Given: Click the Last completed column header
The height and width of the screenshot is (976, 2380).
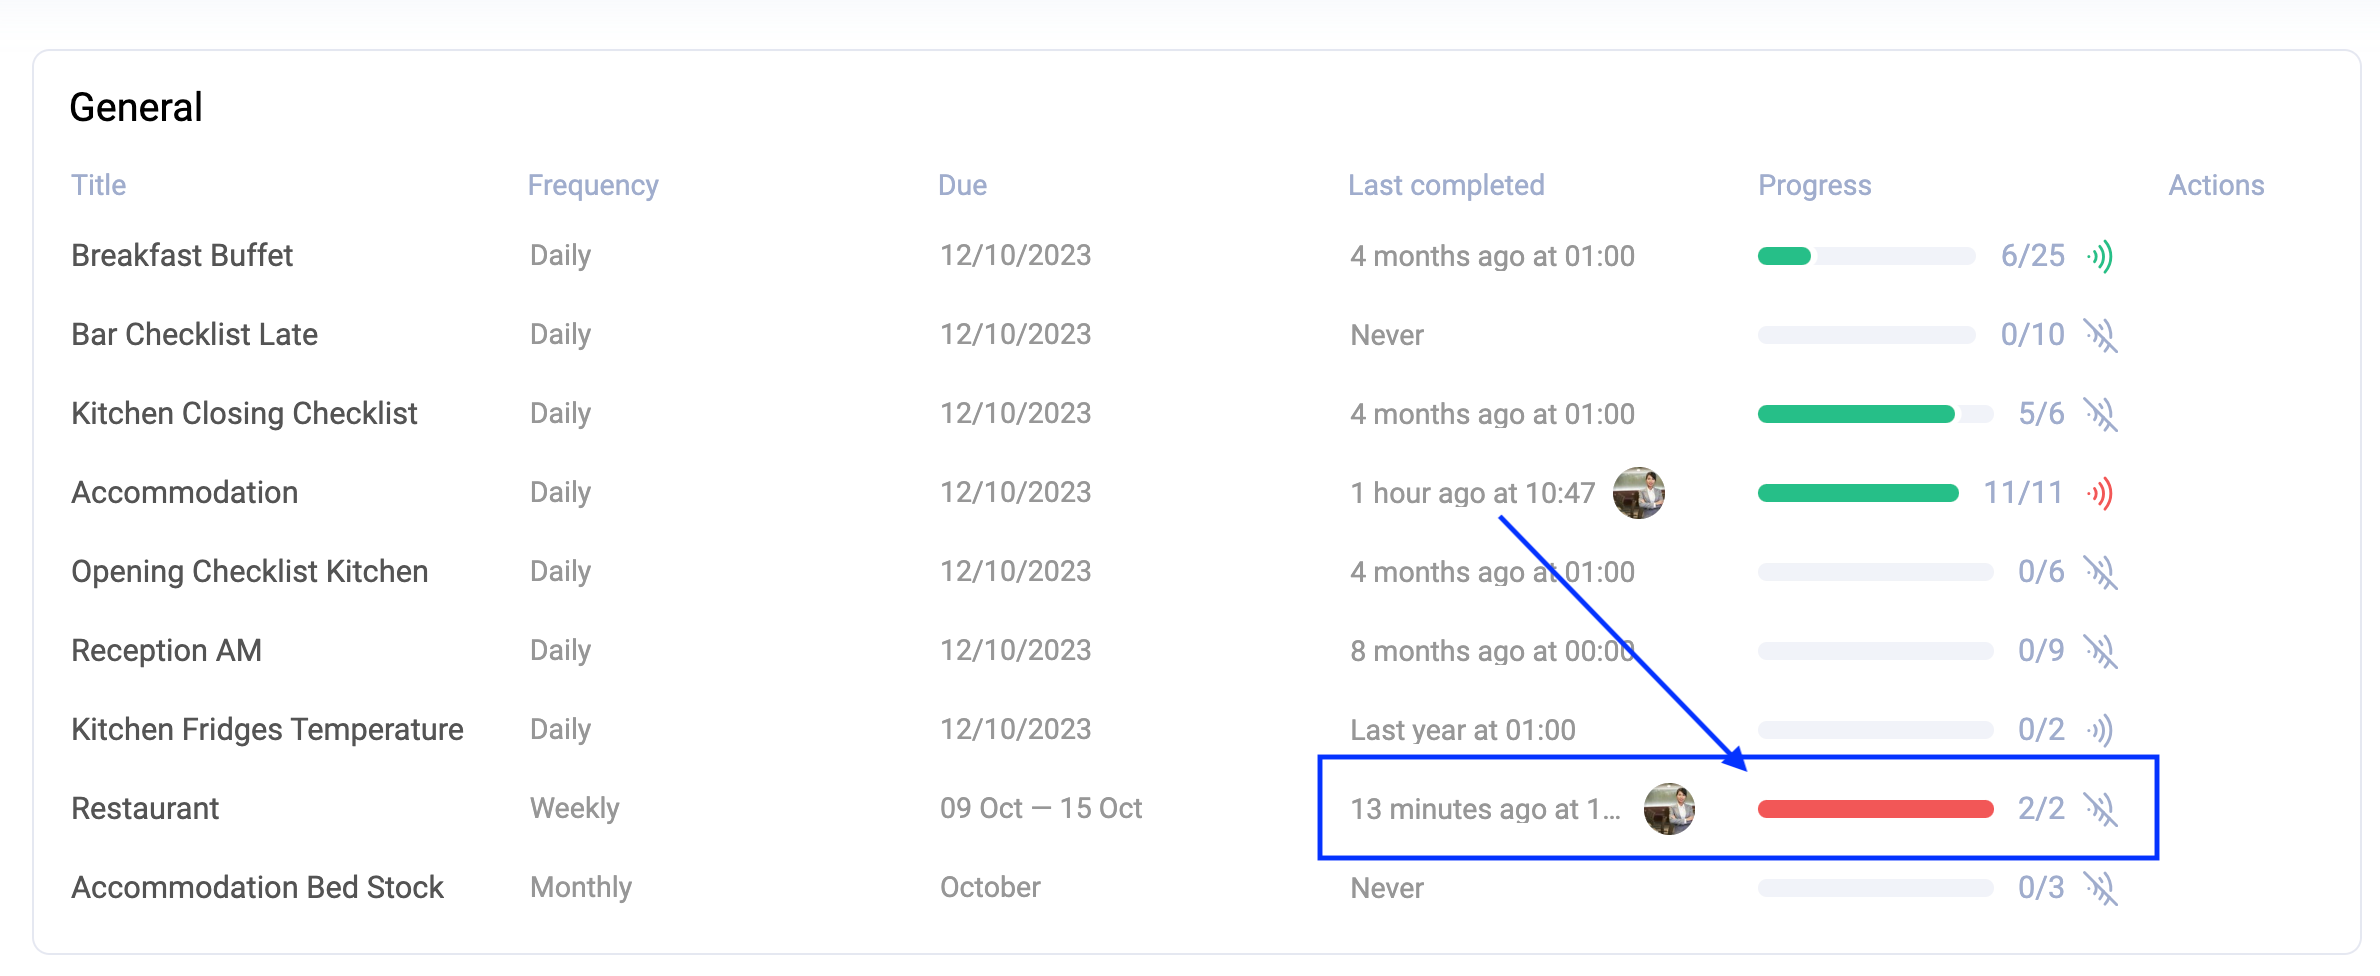Looking at the screenshot, I should point(1446,184).
